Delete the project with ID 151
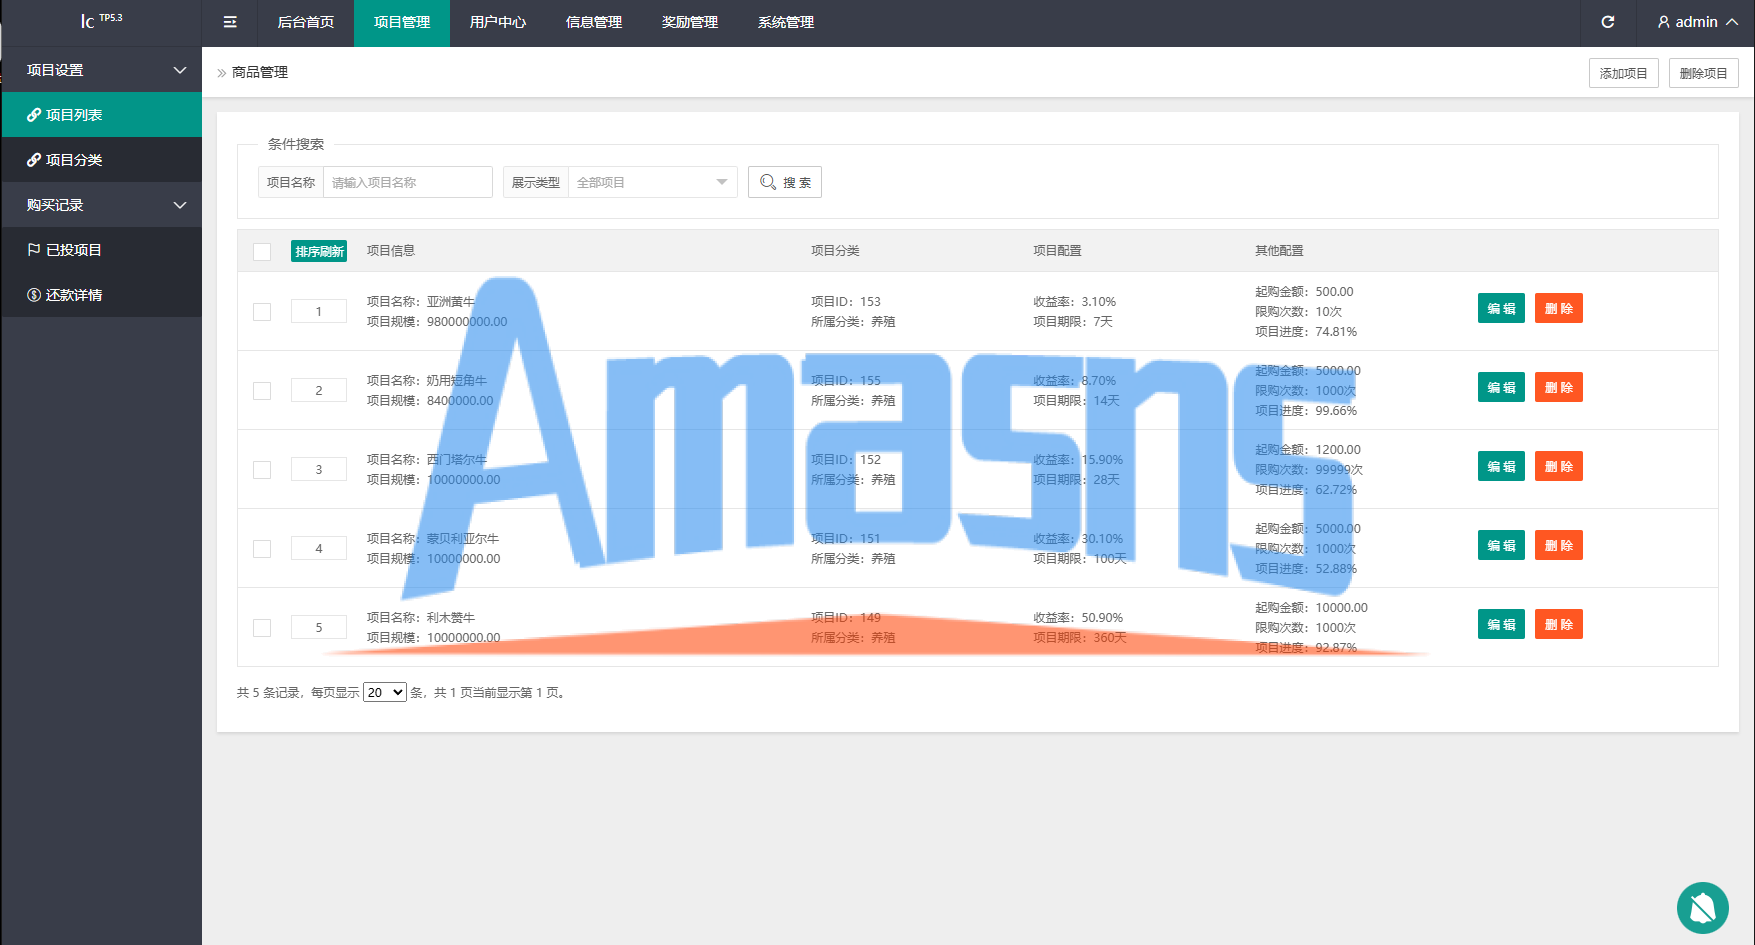Image resolution: width=1755 pixels, height=945 pixels. pyautogui.click(x=1559, y=545)
